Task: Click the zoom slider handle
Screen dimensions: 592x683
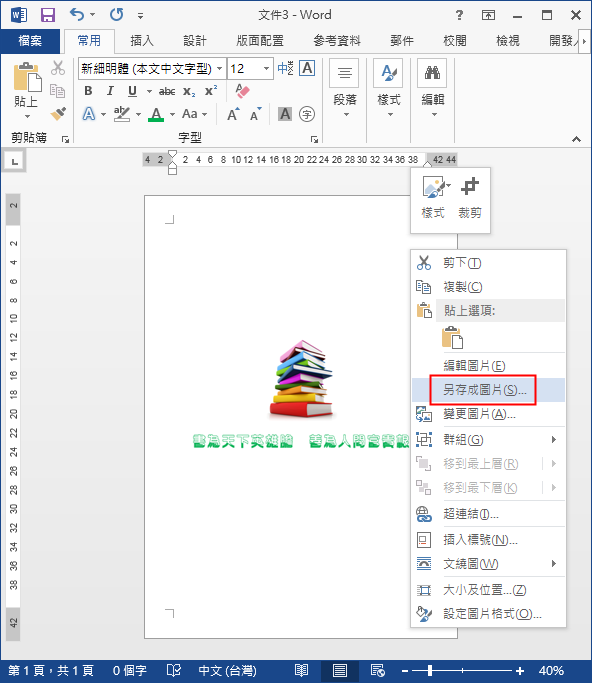Action: 430,670
